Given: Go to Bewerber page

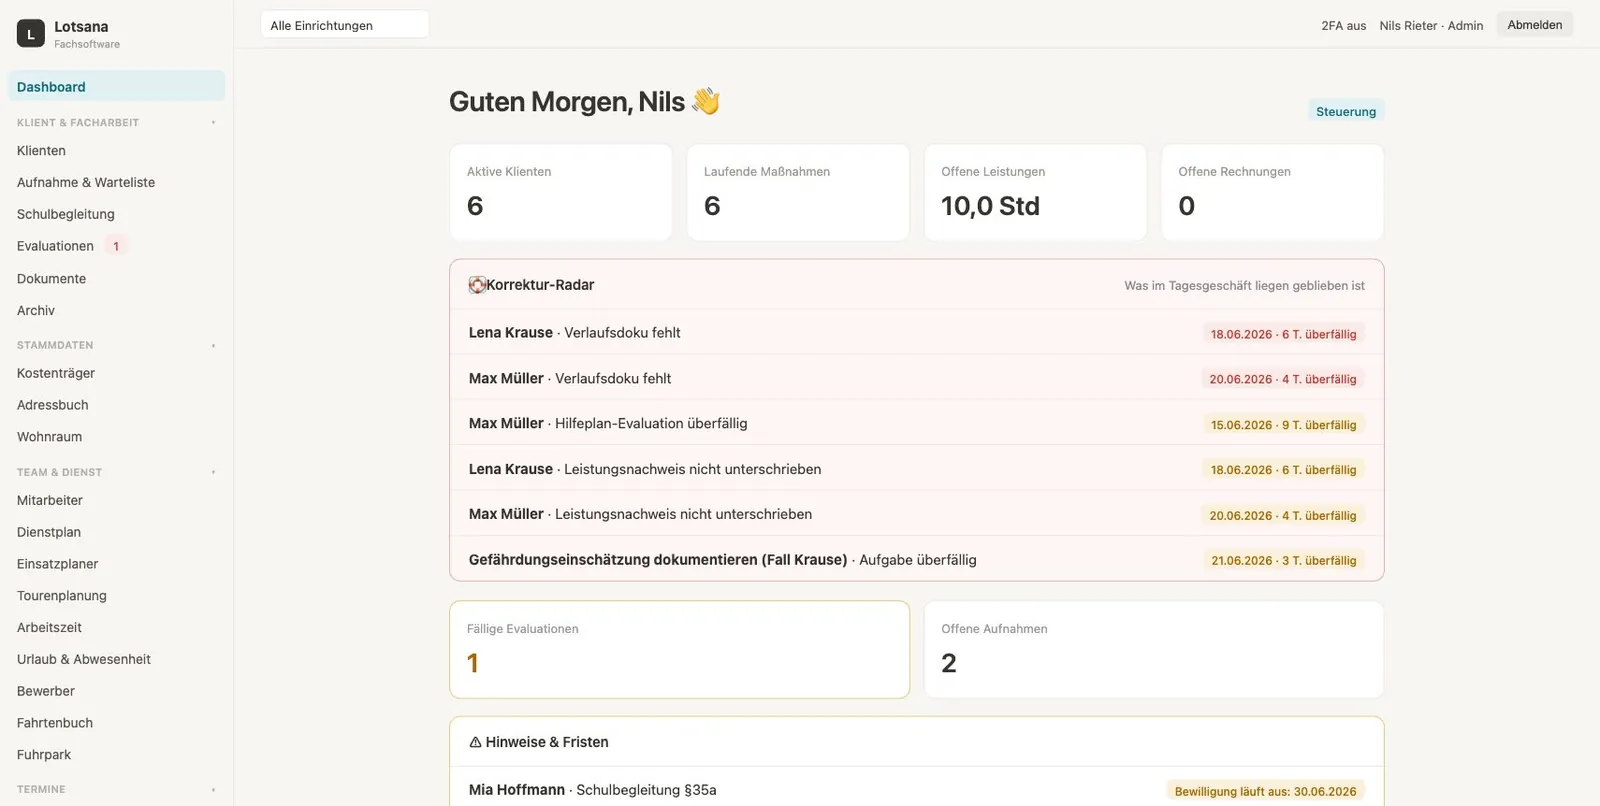Looking at the screenshot, I should coord(117,691).
